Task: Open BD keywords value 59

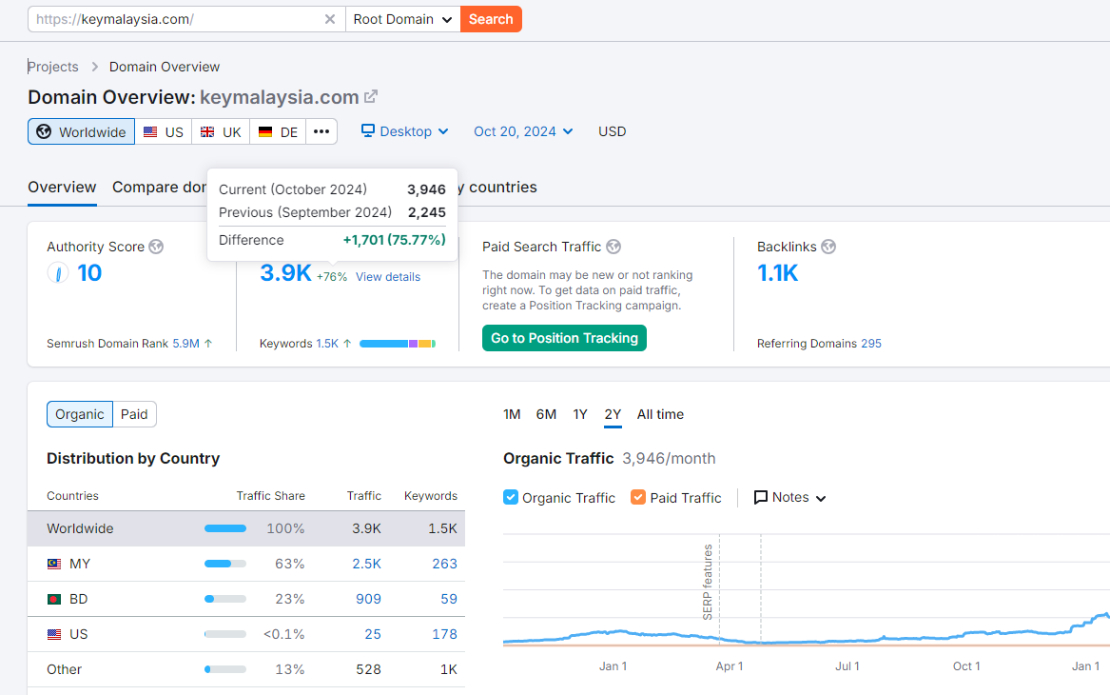Action: point(449,599)
